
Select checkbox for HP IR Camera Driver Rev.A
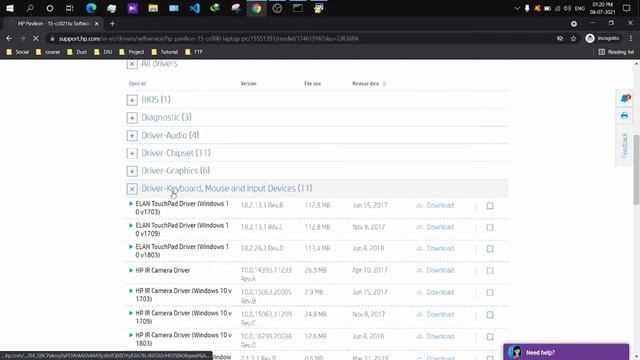[490, 271]
